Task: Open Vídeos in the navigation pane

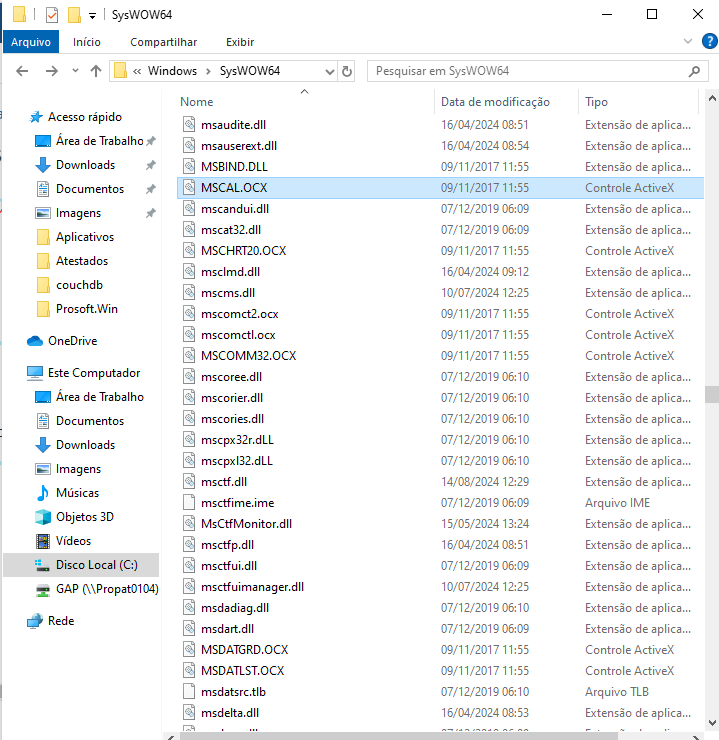Action: (73, 541)
